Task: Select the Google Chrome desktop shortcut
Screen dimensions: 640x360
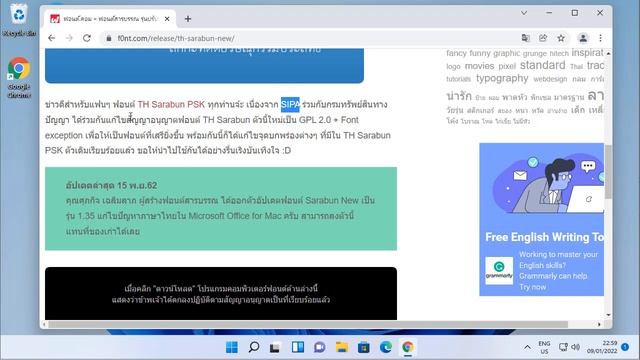Action: click(x=19, y=78)
